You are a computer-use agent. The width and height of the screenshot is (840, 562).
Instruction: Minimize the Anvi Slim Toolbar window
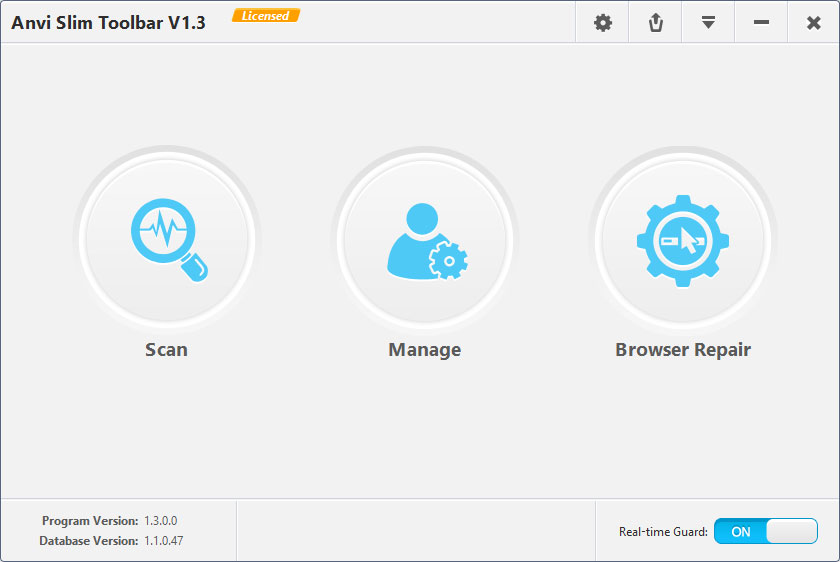[761, 23]
